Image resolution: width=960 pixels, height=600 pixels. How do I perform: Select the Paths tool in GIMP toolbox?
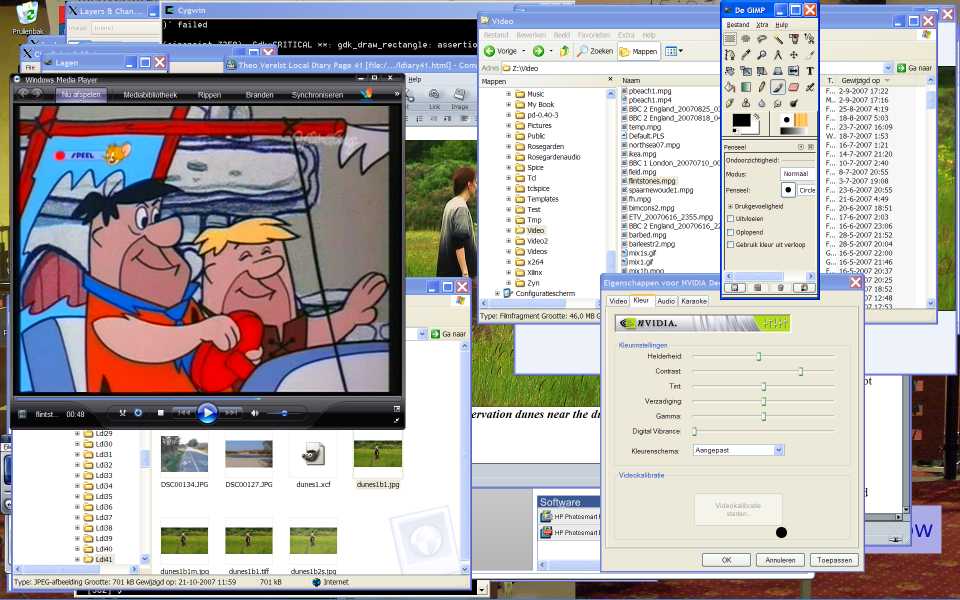point(730,55)
